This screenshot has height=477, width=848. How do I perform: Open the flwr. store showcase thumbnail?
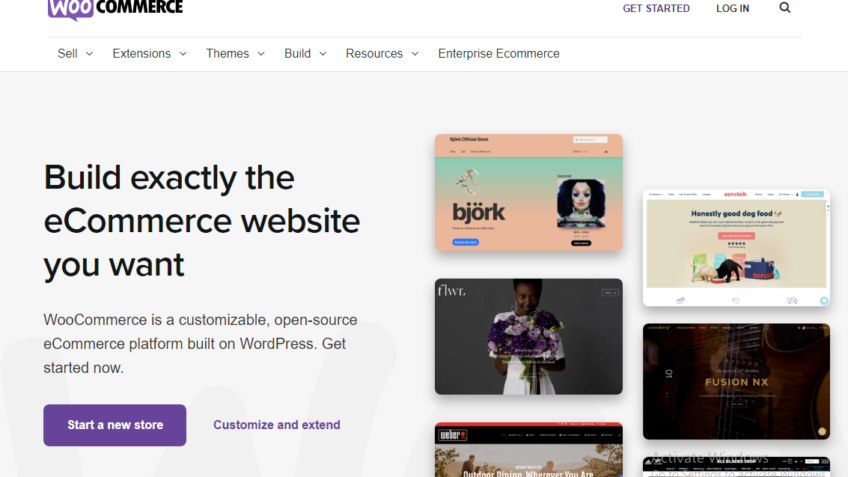tap(528, 336)
